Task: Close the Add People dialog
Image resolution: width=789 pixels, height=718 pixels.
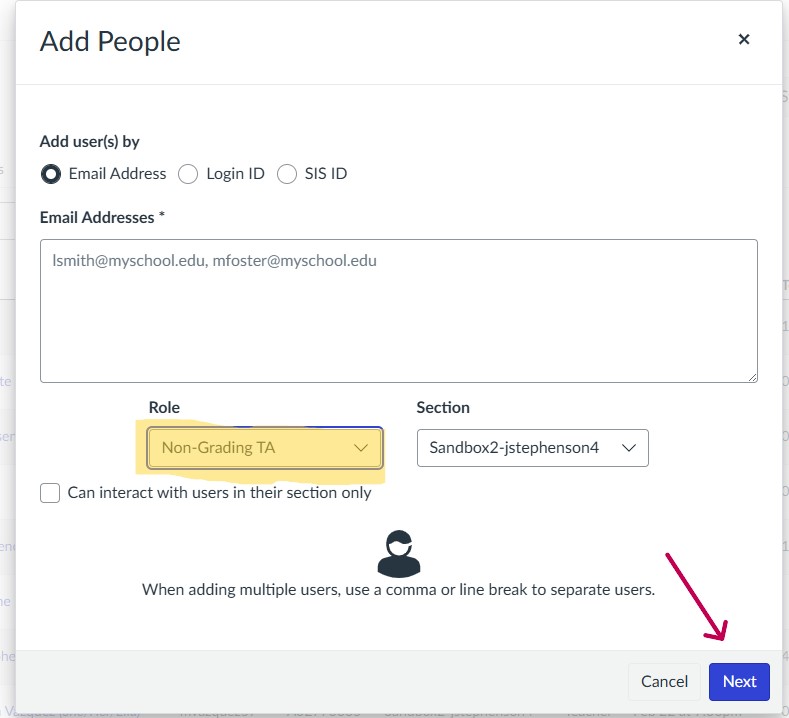Action: (743, 39)
